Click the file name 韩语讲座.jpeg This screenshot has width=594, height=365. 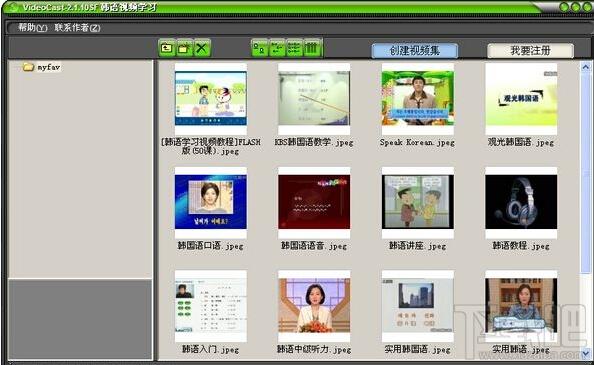[x=417, y=246]
